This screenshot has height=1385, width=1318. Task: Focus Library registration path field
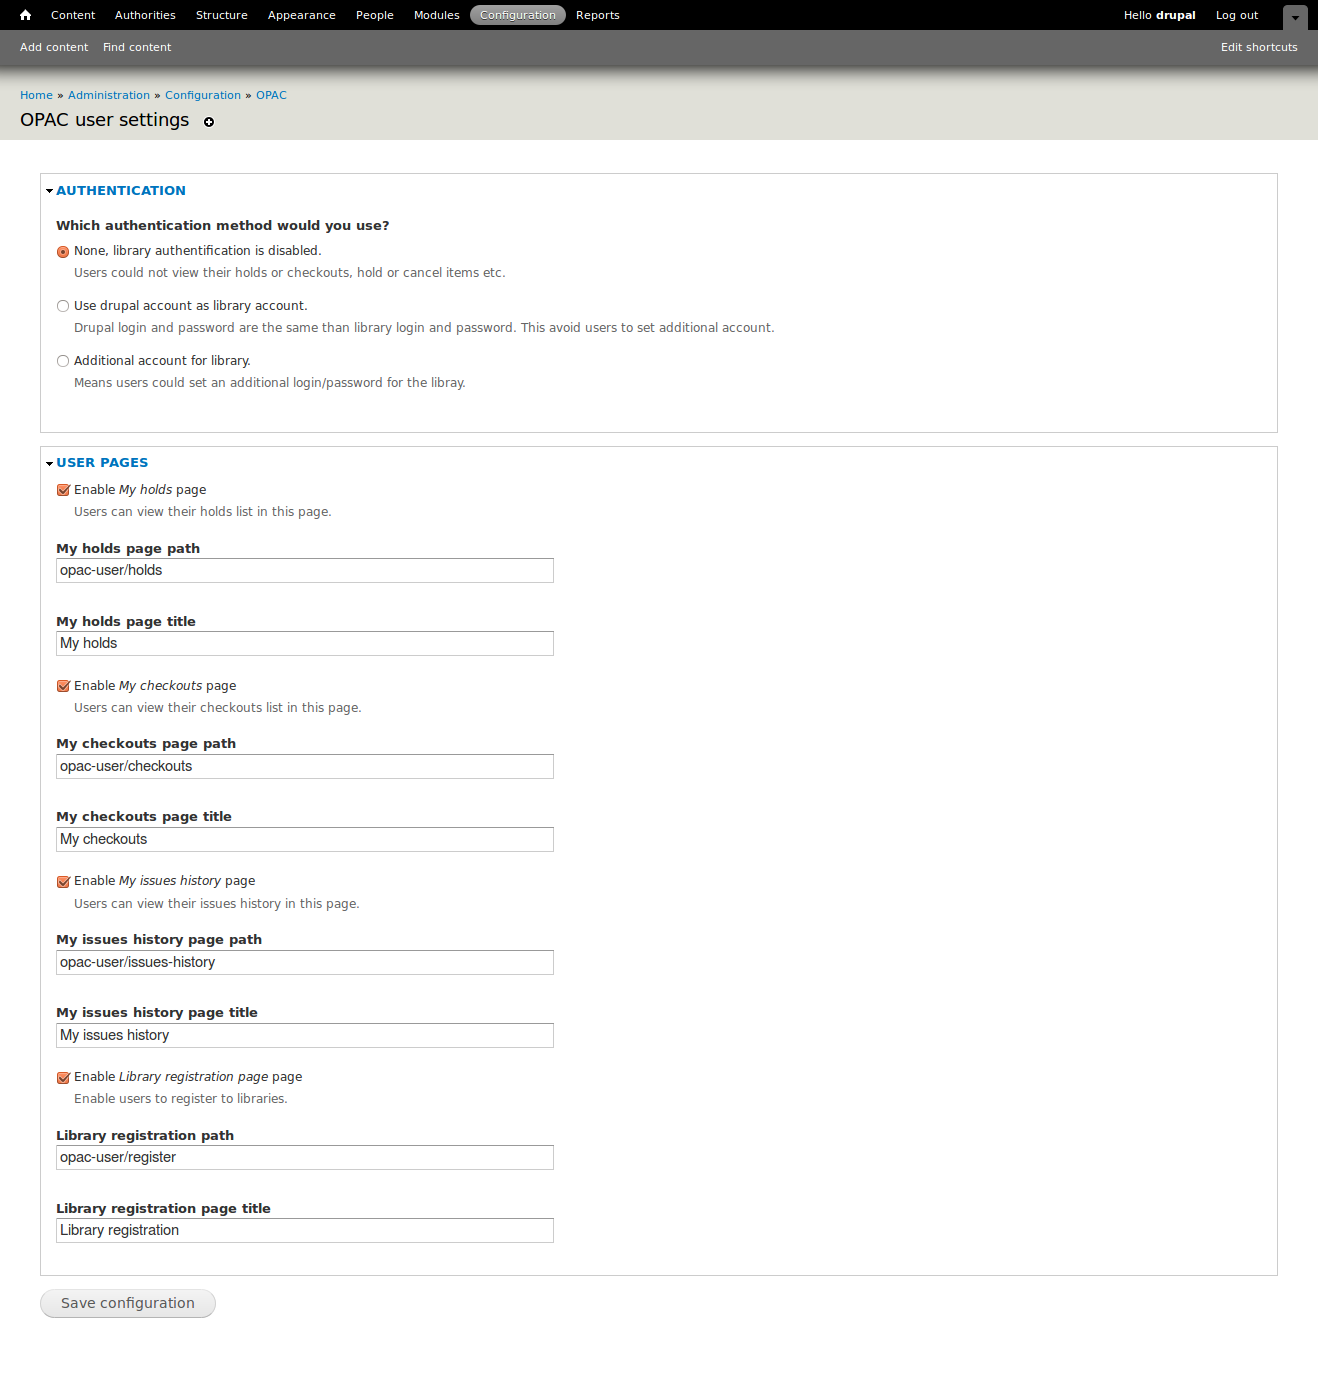click(305, 1158)
